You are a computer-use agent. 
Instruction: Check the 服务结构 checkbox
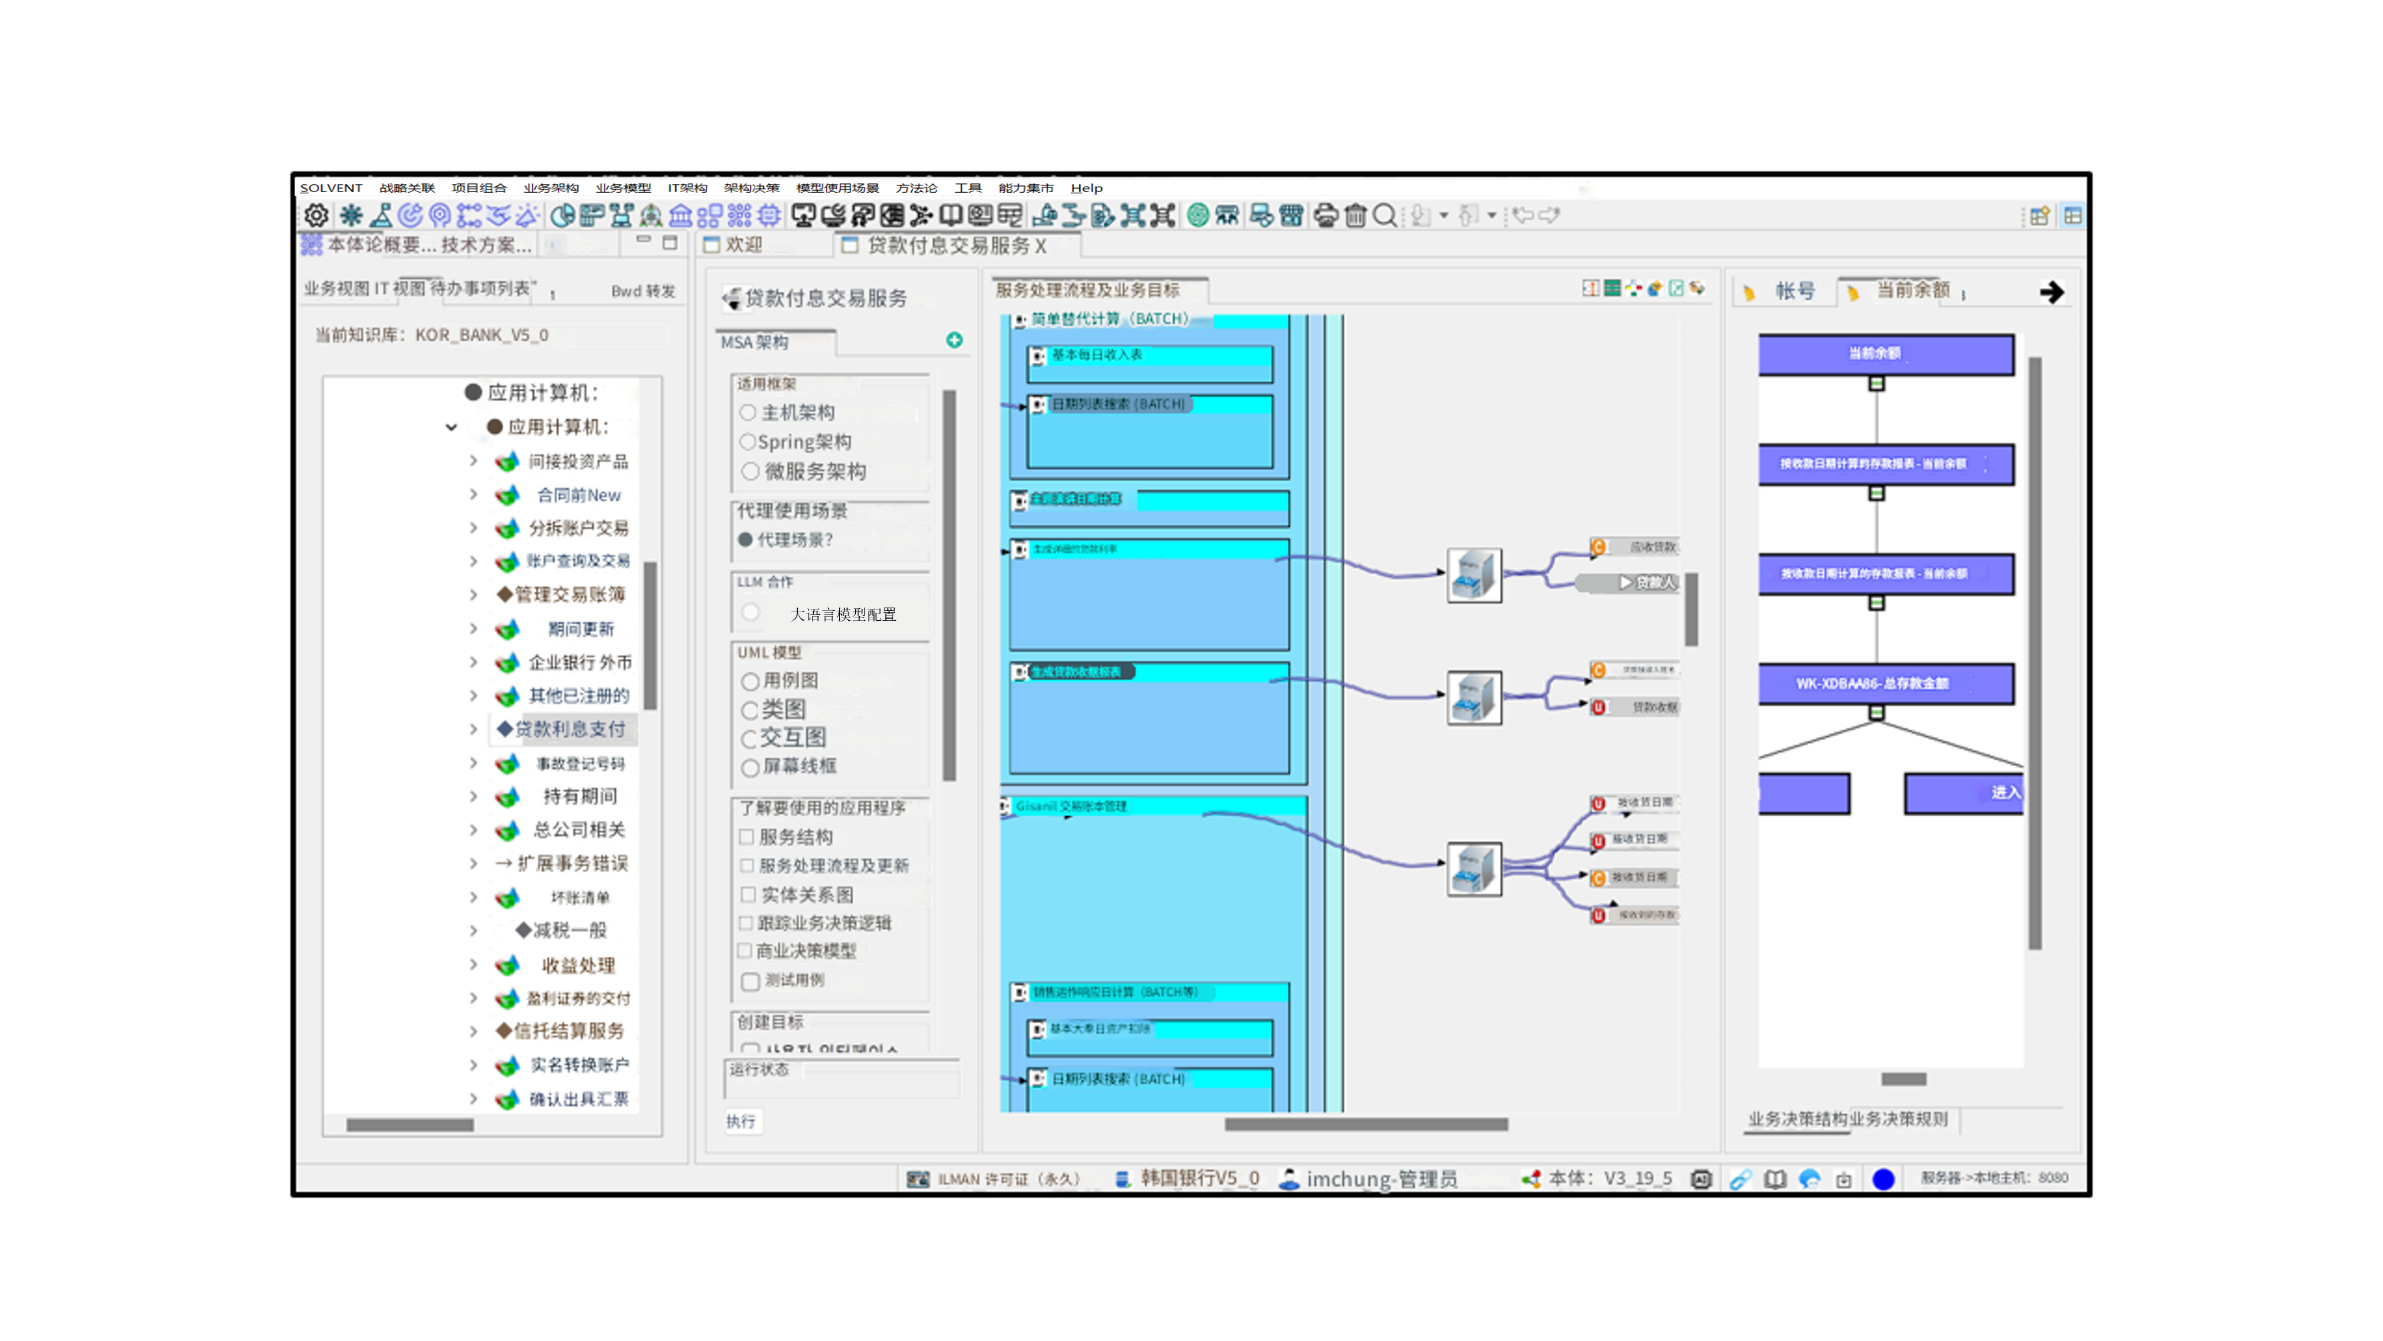[747, 837]
